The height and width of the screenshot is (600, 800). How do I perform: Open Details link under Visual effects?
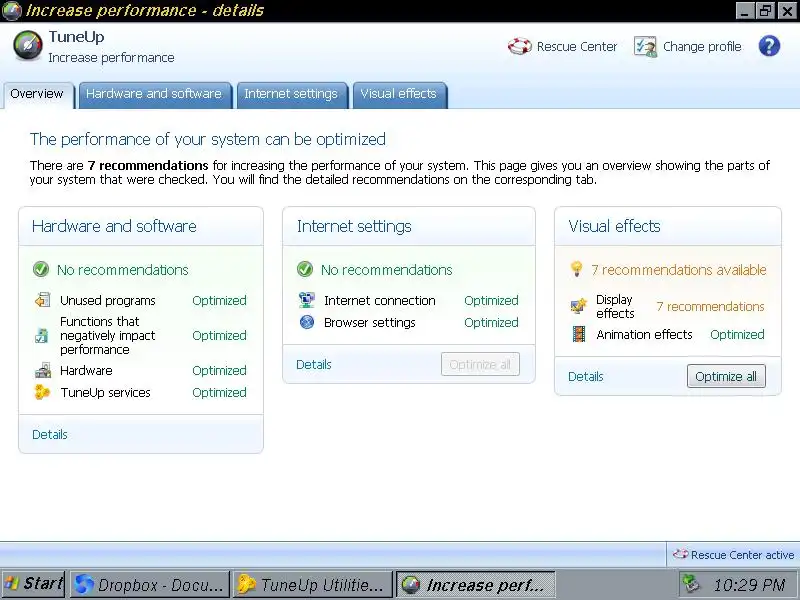tap(586, 377)
